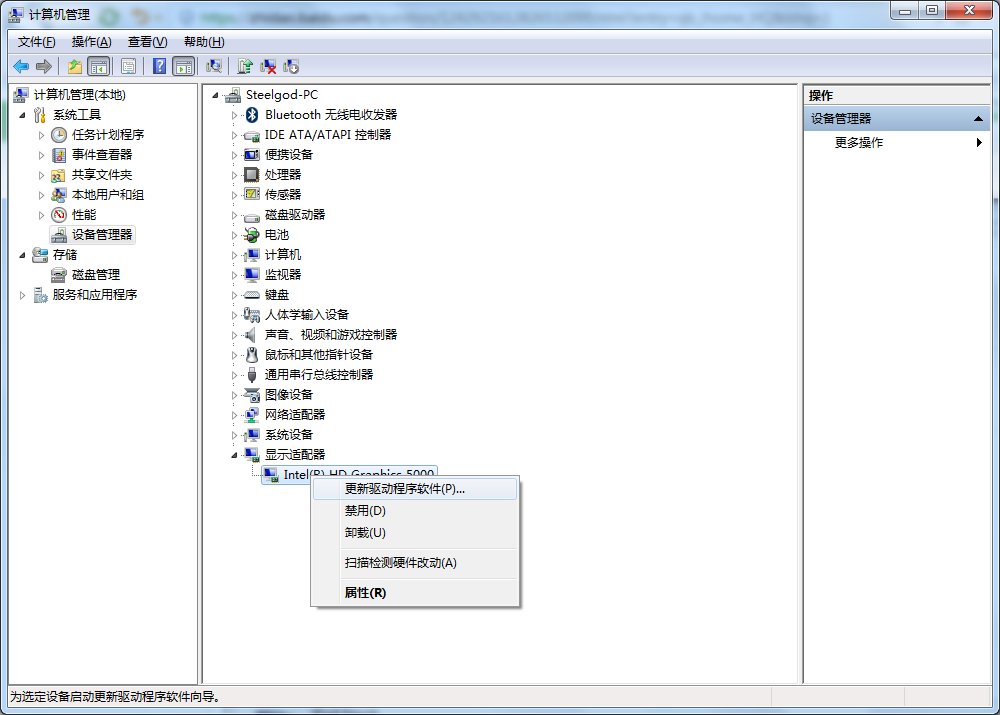Click the Help question mark icon
This screenshot has width=1000, height=715.
click(x=158, y=66)
